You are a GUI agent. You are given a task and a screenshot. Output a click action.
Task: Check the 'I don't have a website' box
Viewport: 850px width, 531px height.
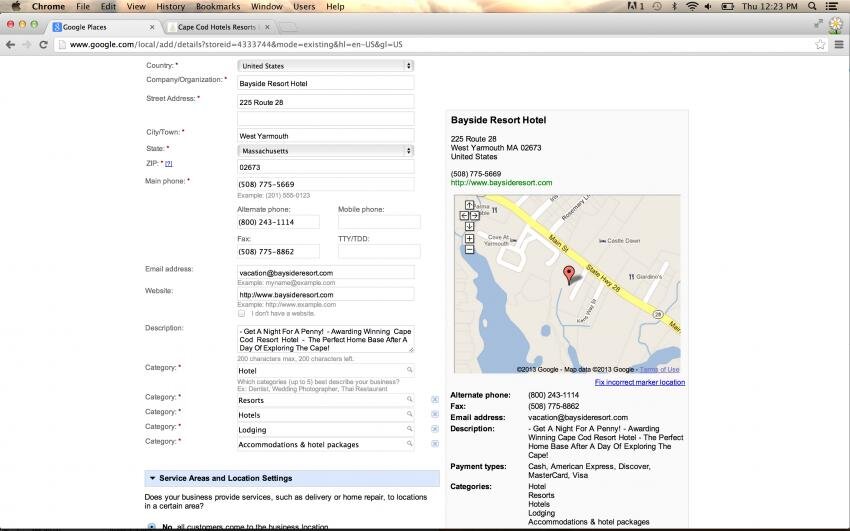coord(242,313)
